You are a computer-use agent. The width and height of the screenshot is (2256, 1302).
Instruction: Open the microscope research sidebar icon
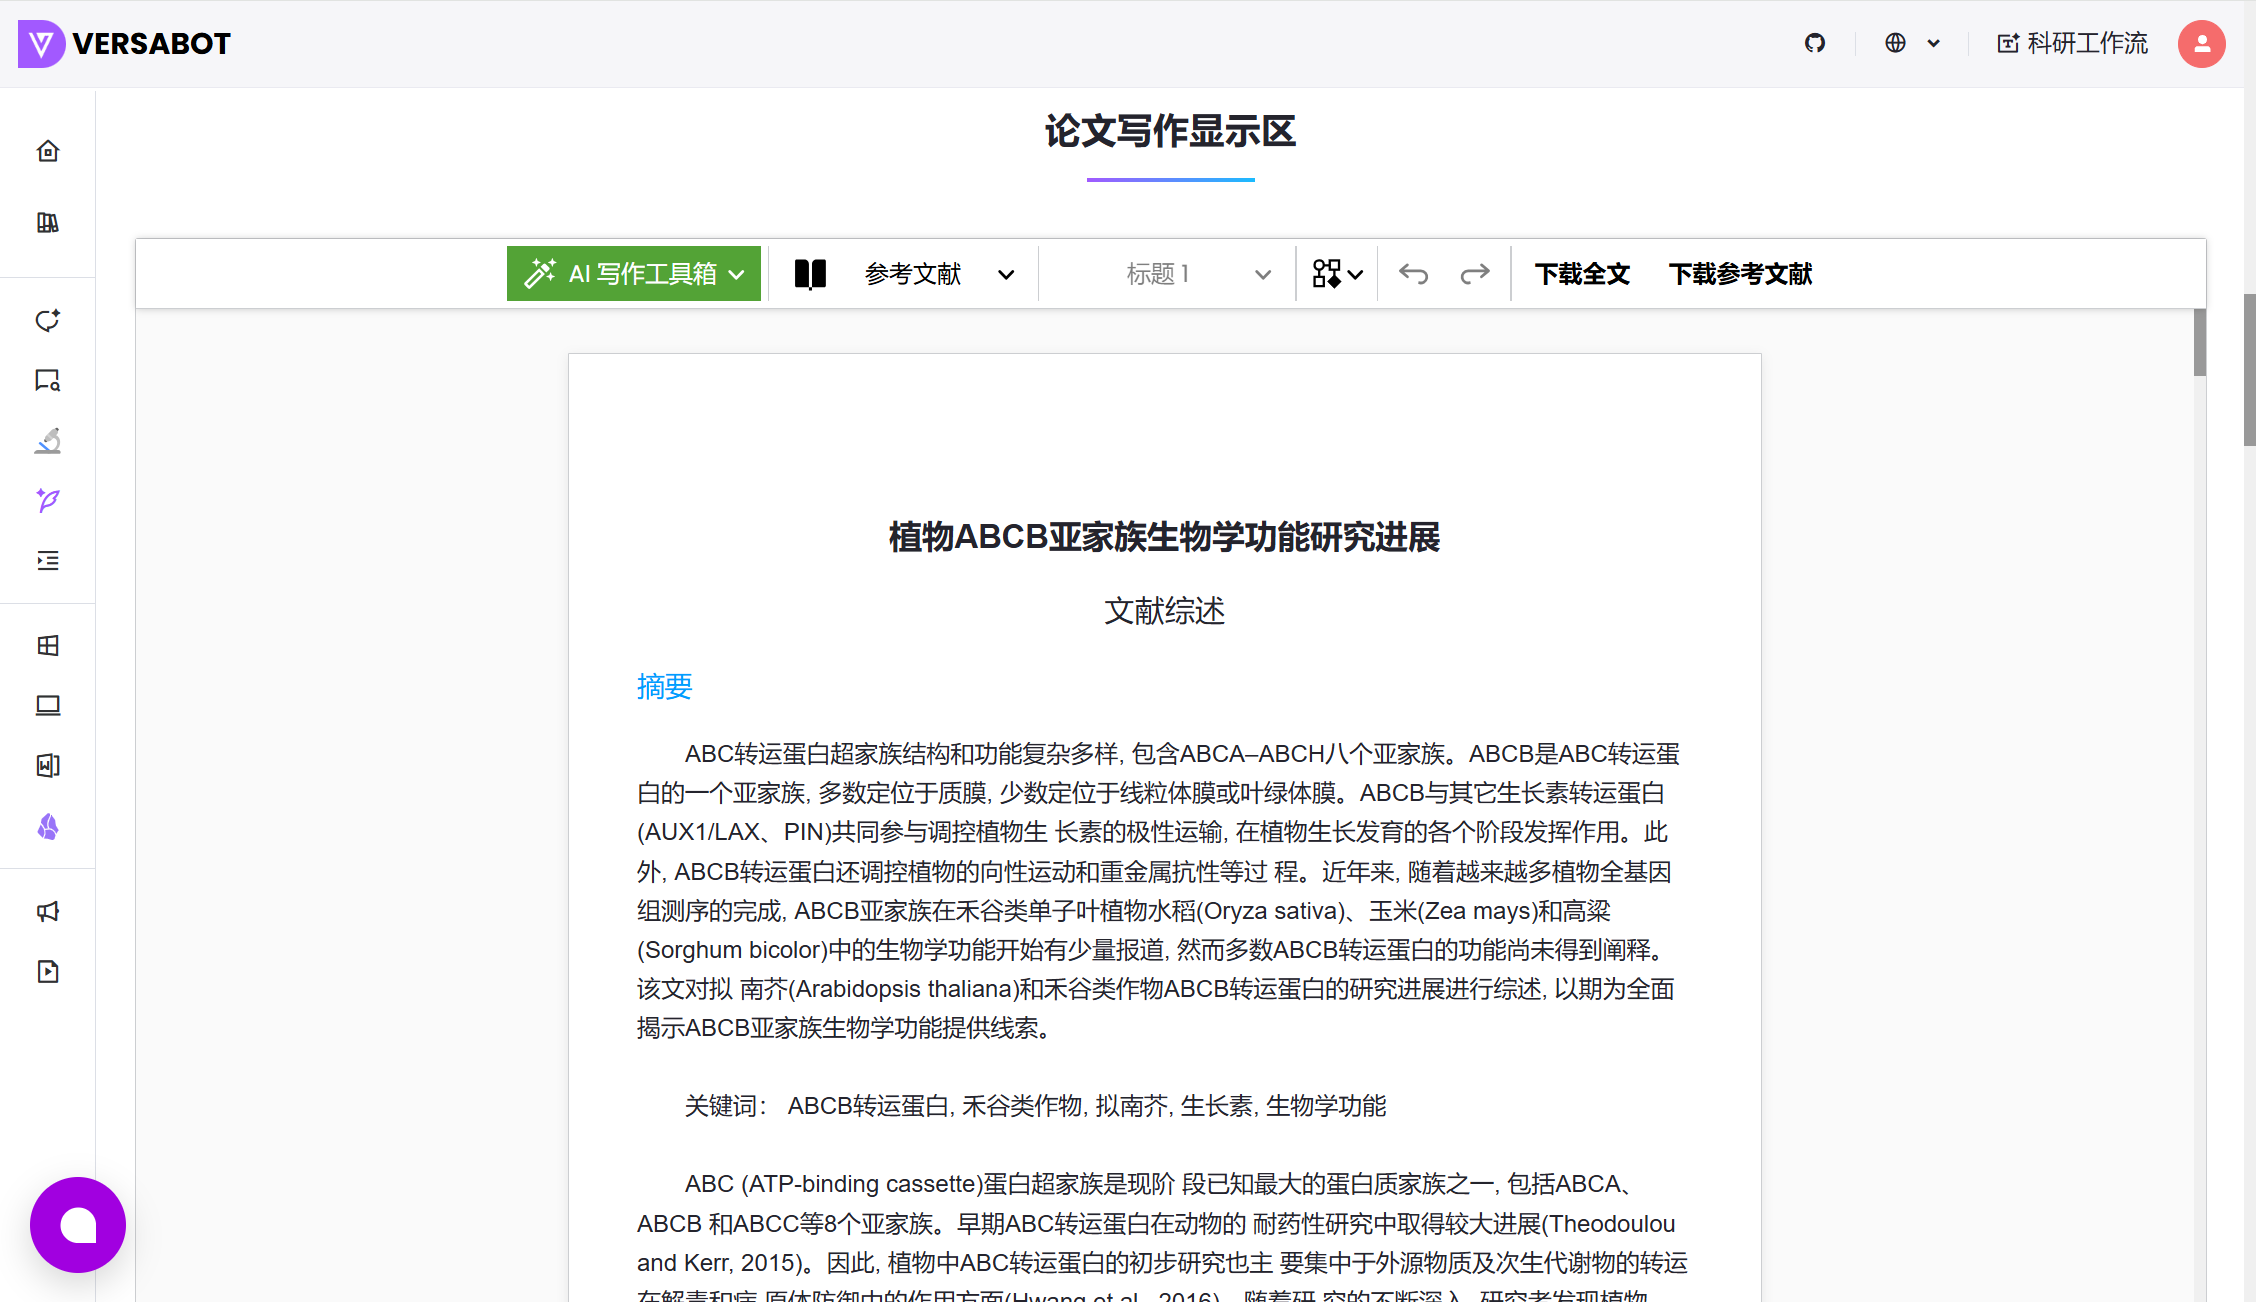[x=48, y=440]
